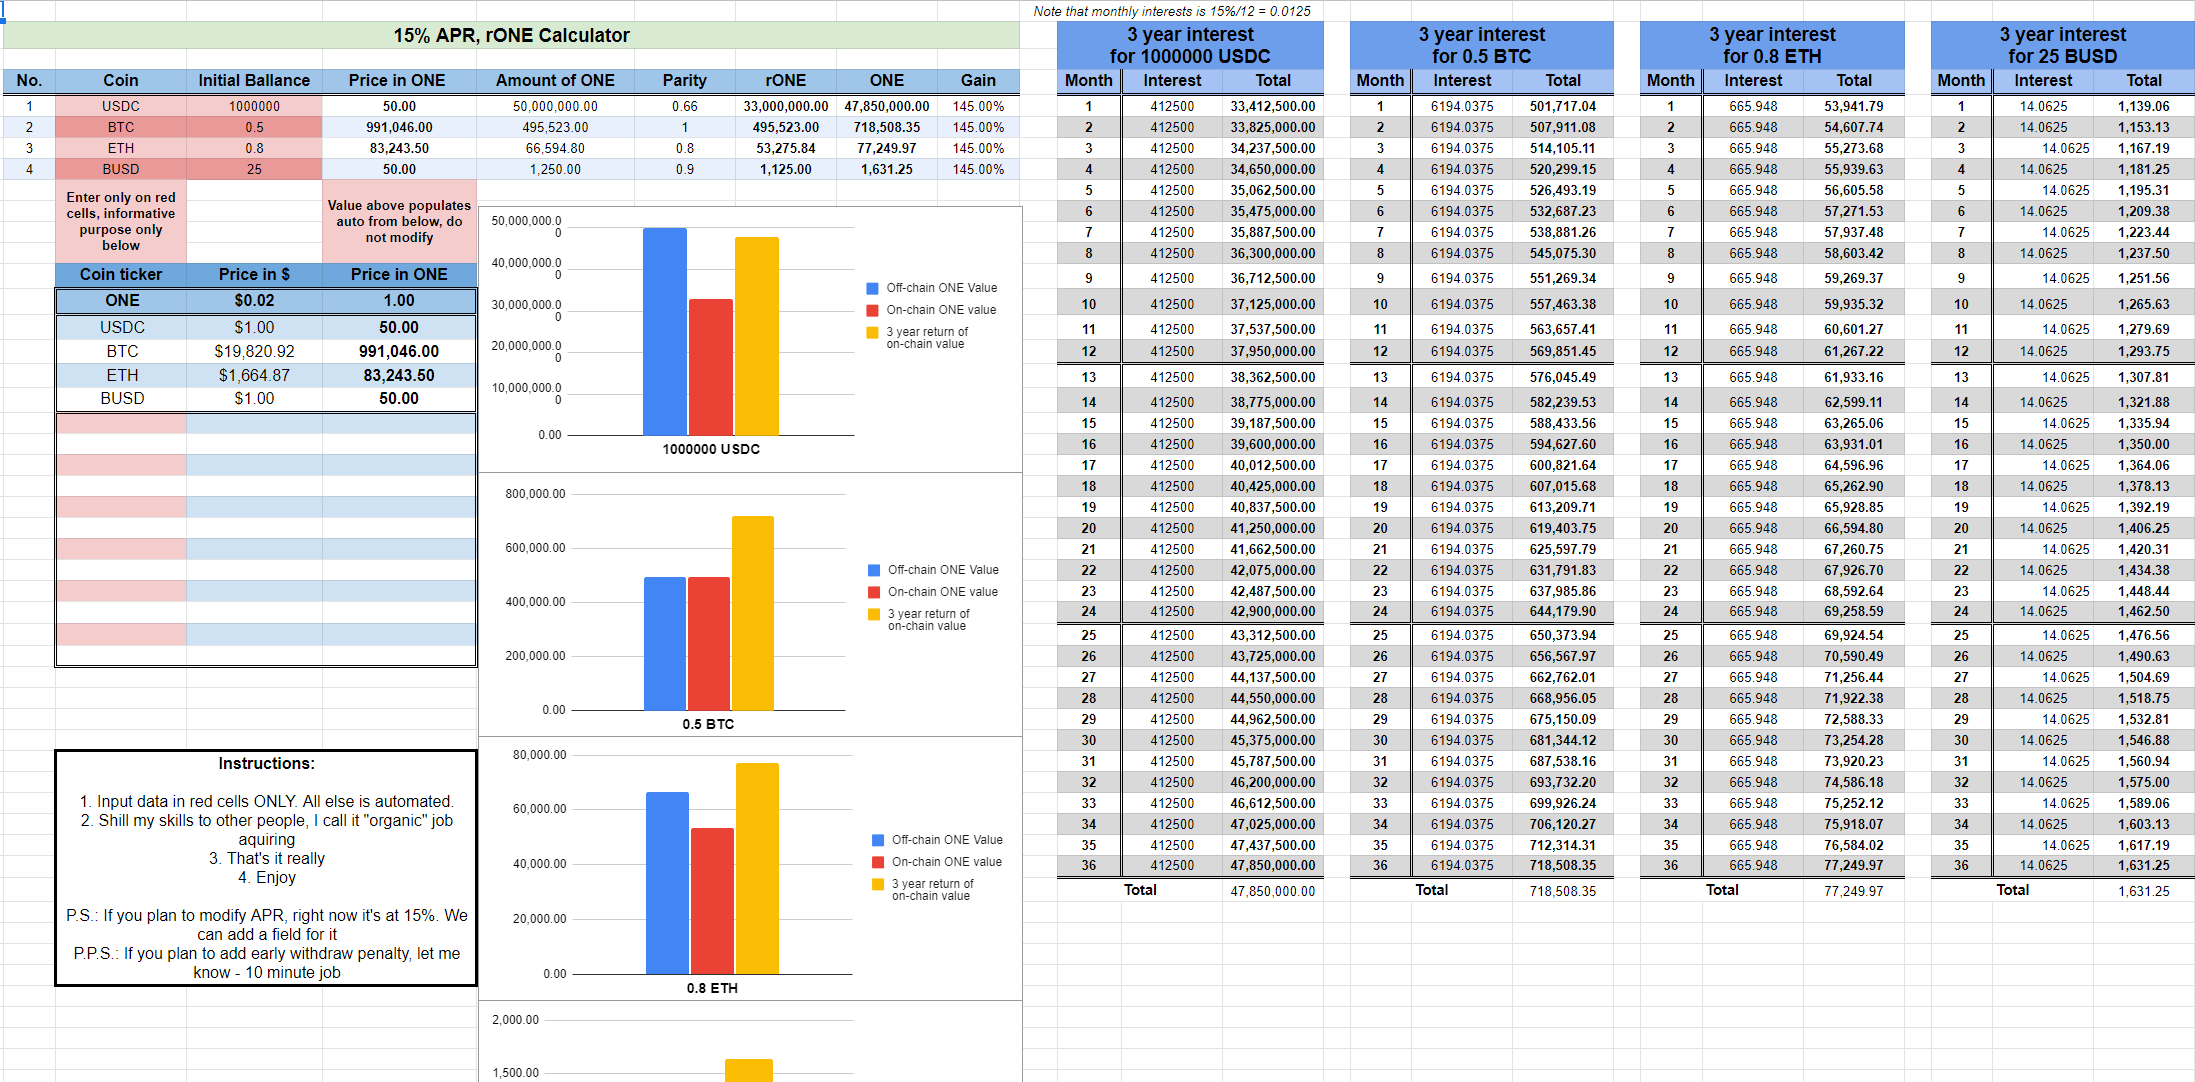Click the blue Off-chain ONE Value legend swatch in USDC chart
The height and width of the screenshot is (1082, 2195).
click(872, 288)
